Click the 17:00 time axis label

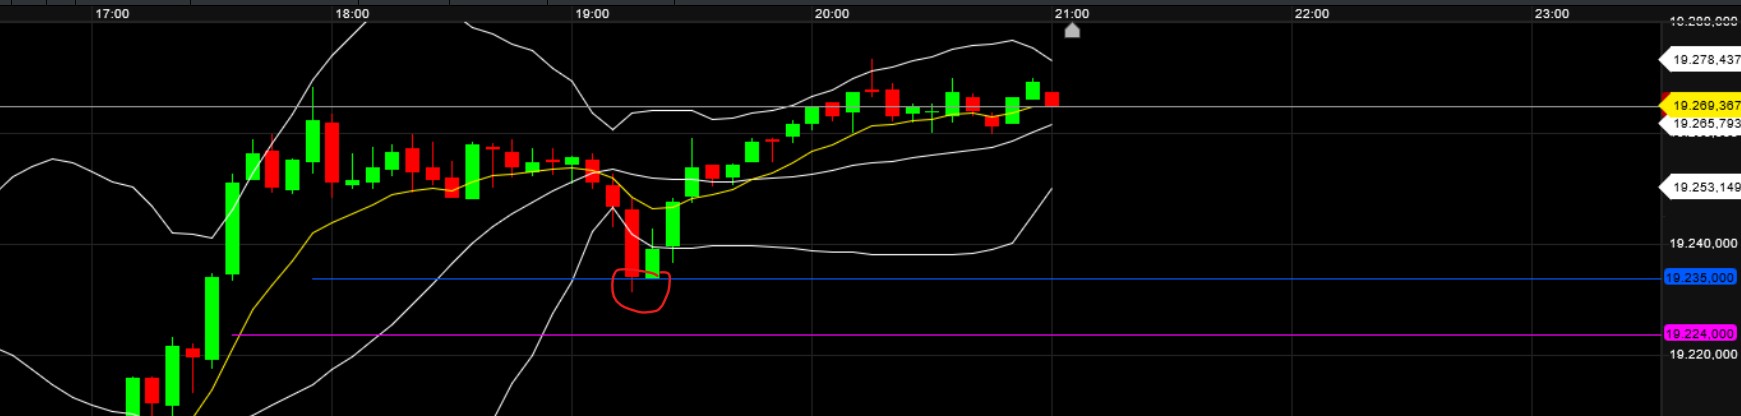pyautogui.click(x=112, y=14)
